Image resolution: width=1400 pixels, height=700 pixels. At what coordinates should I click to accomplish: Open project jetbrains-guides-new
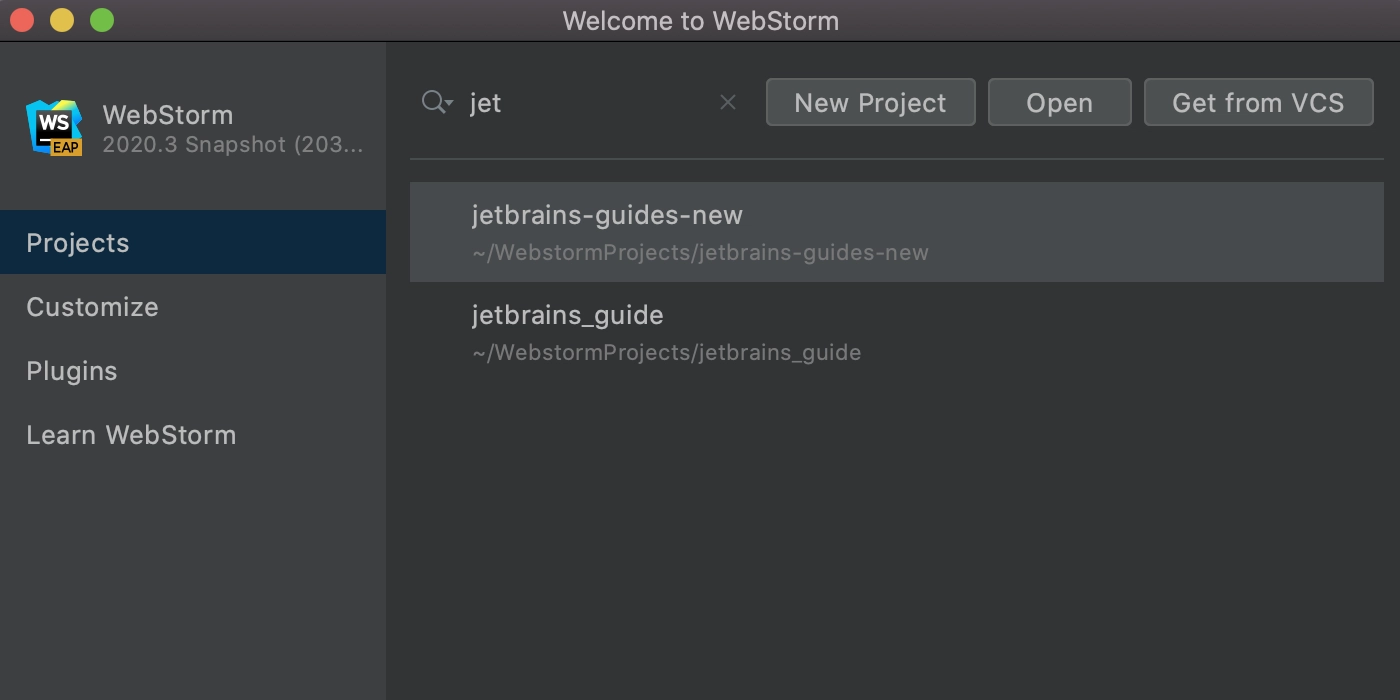[x=897, y=232]
